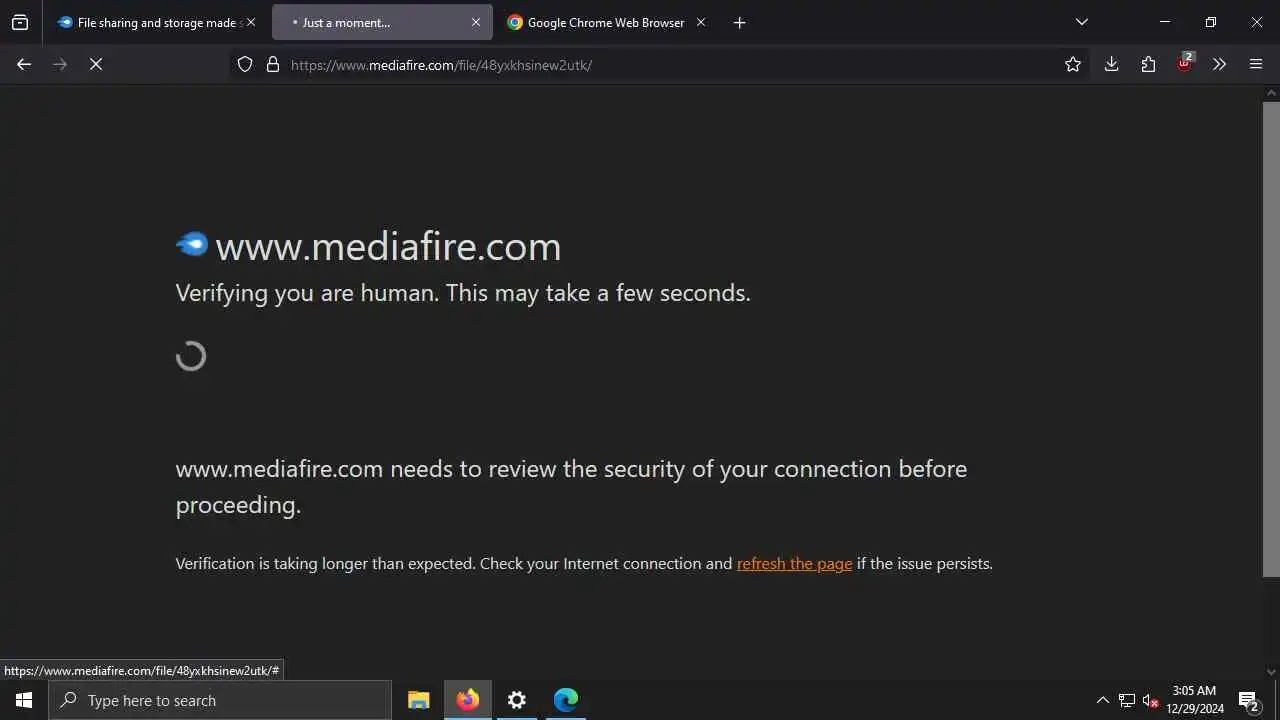
Task: Go back to the previous page
Action: [x=24, y=64]
